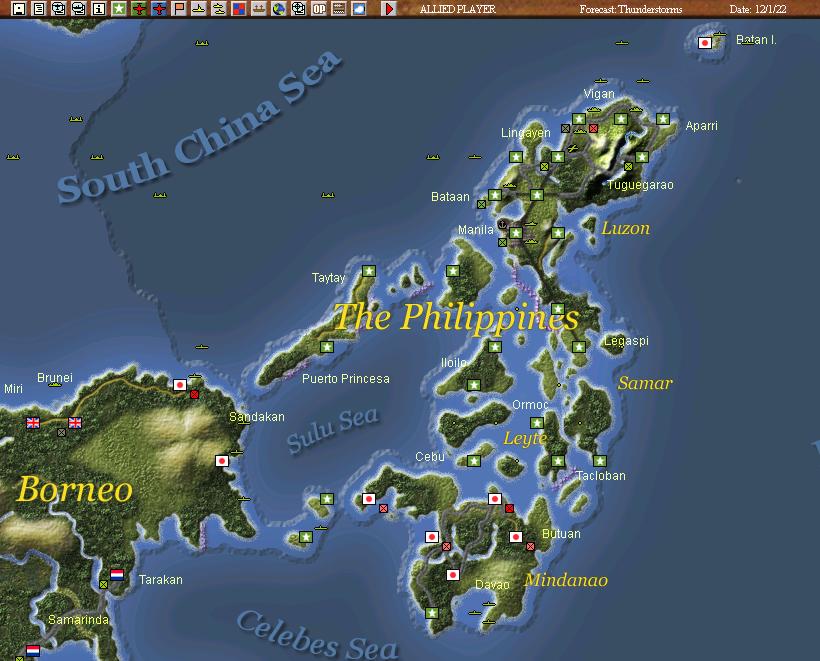The width and height of the screenshot is (820, 661).
Task: Click the 'Forecast: Thunderstorms' text
Action: pyautogui.click(x=631, y=9)
